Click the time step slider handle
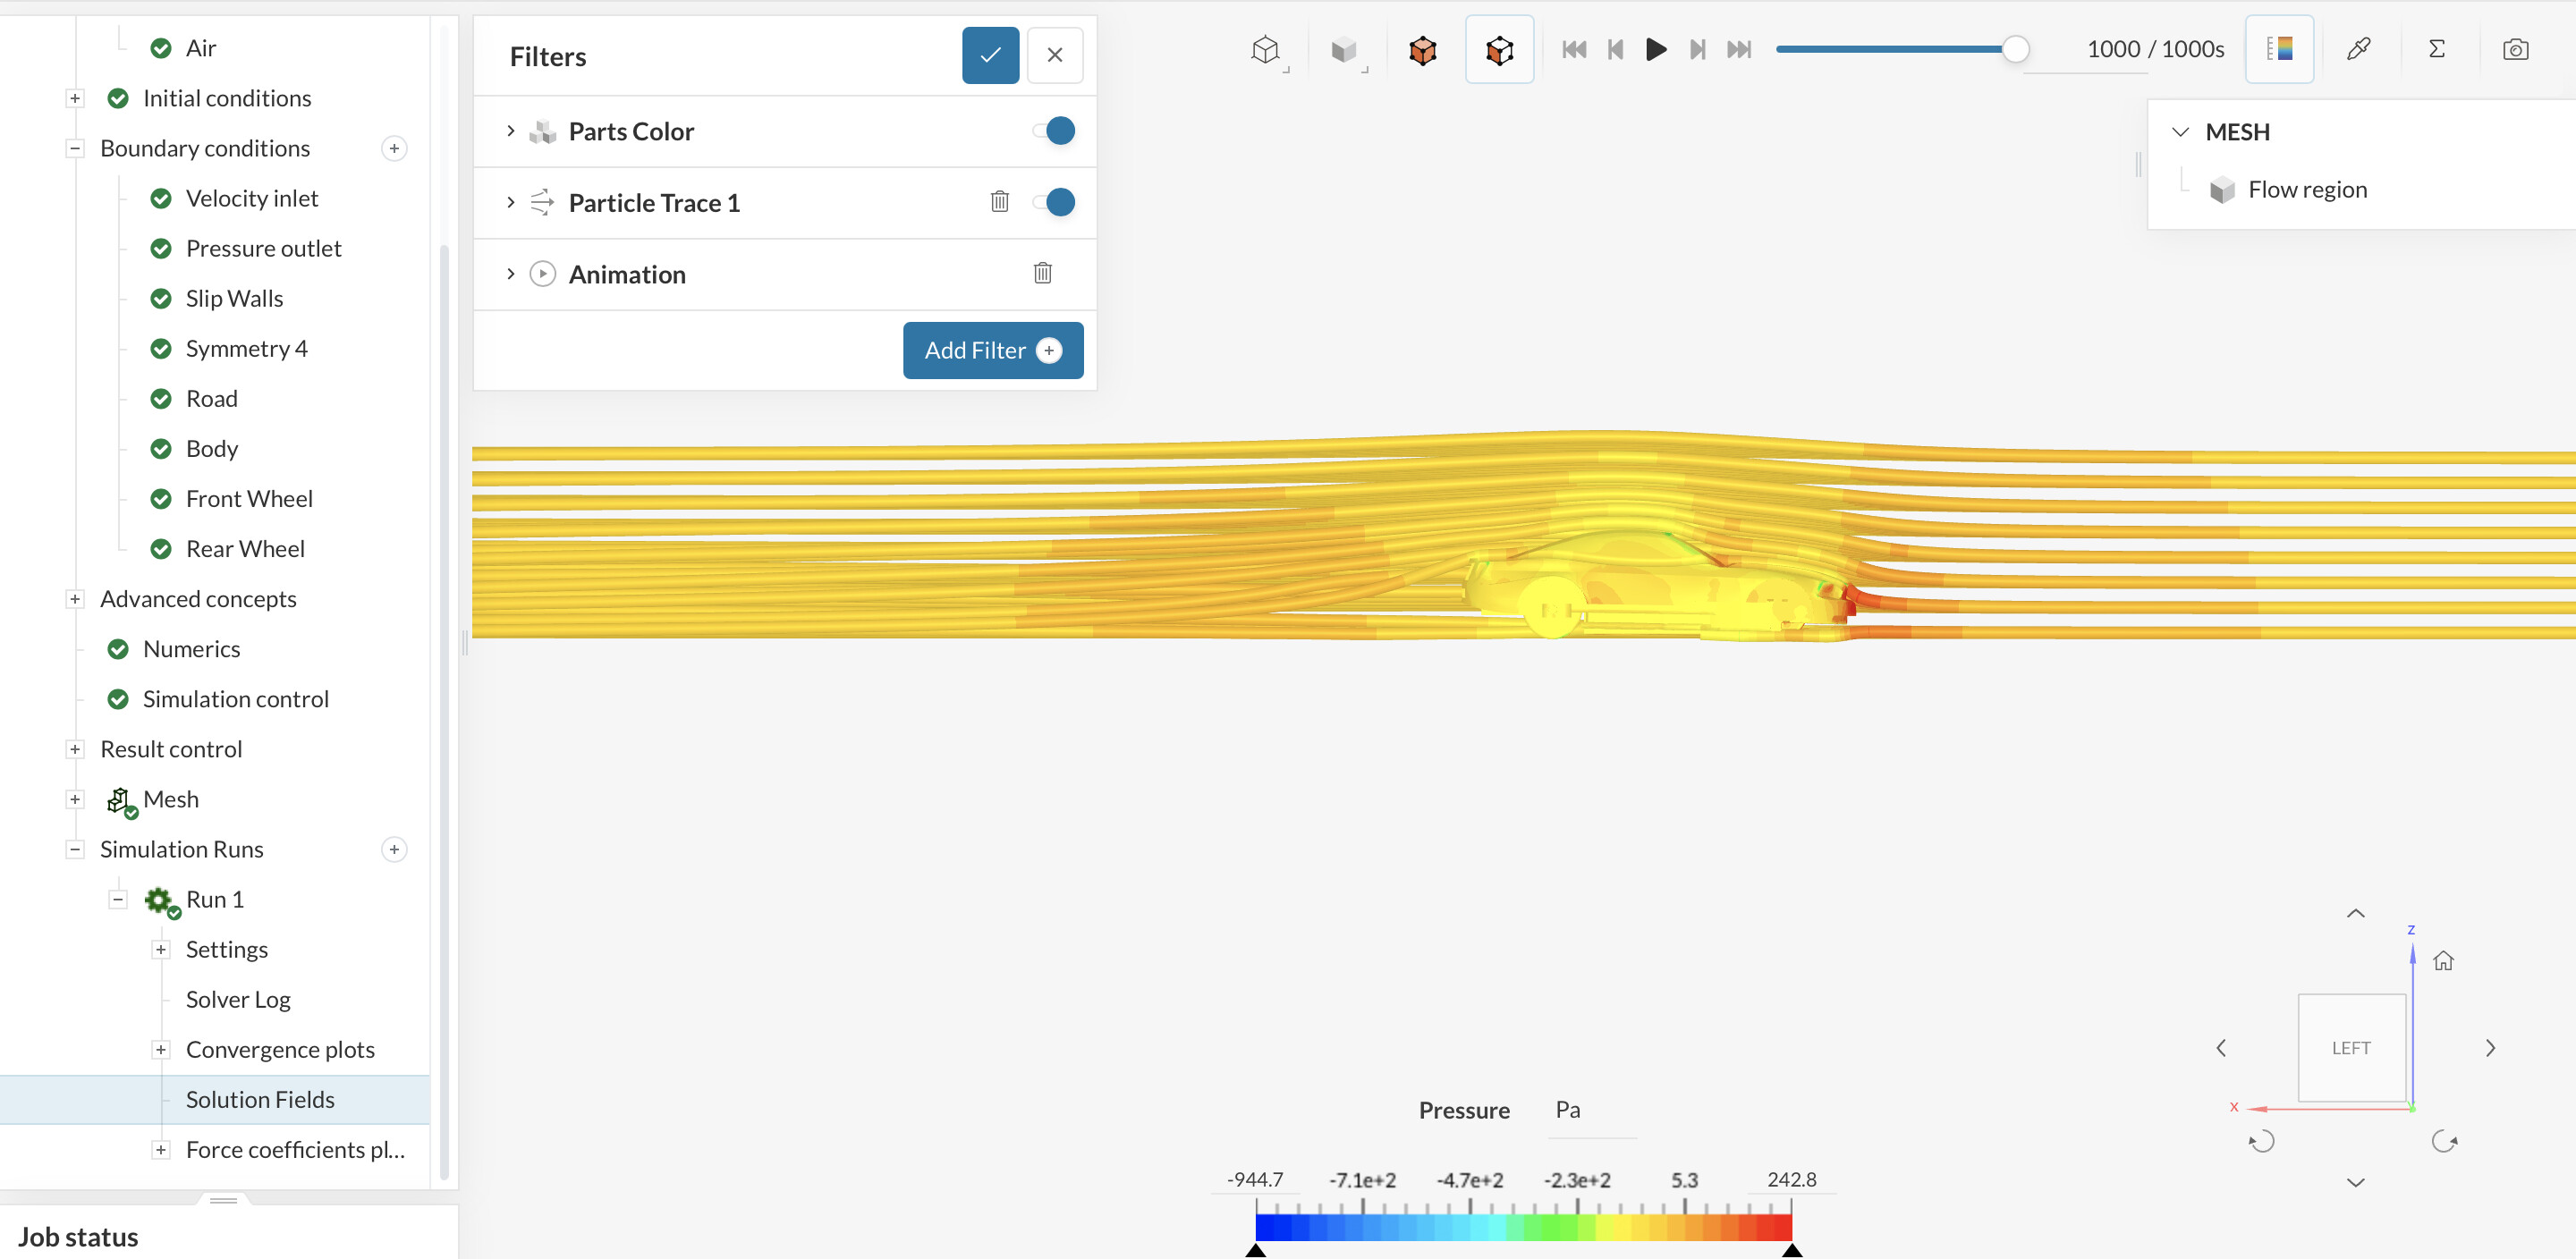 (2015, 49)
